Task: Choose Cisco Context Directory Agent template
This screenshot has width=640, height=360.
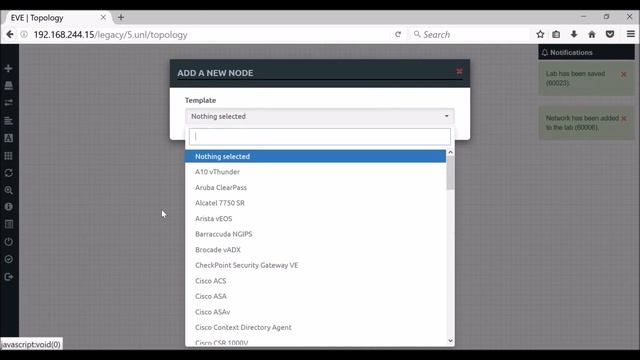Action: (315, 327)
